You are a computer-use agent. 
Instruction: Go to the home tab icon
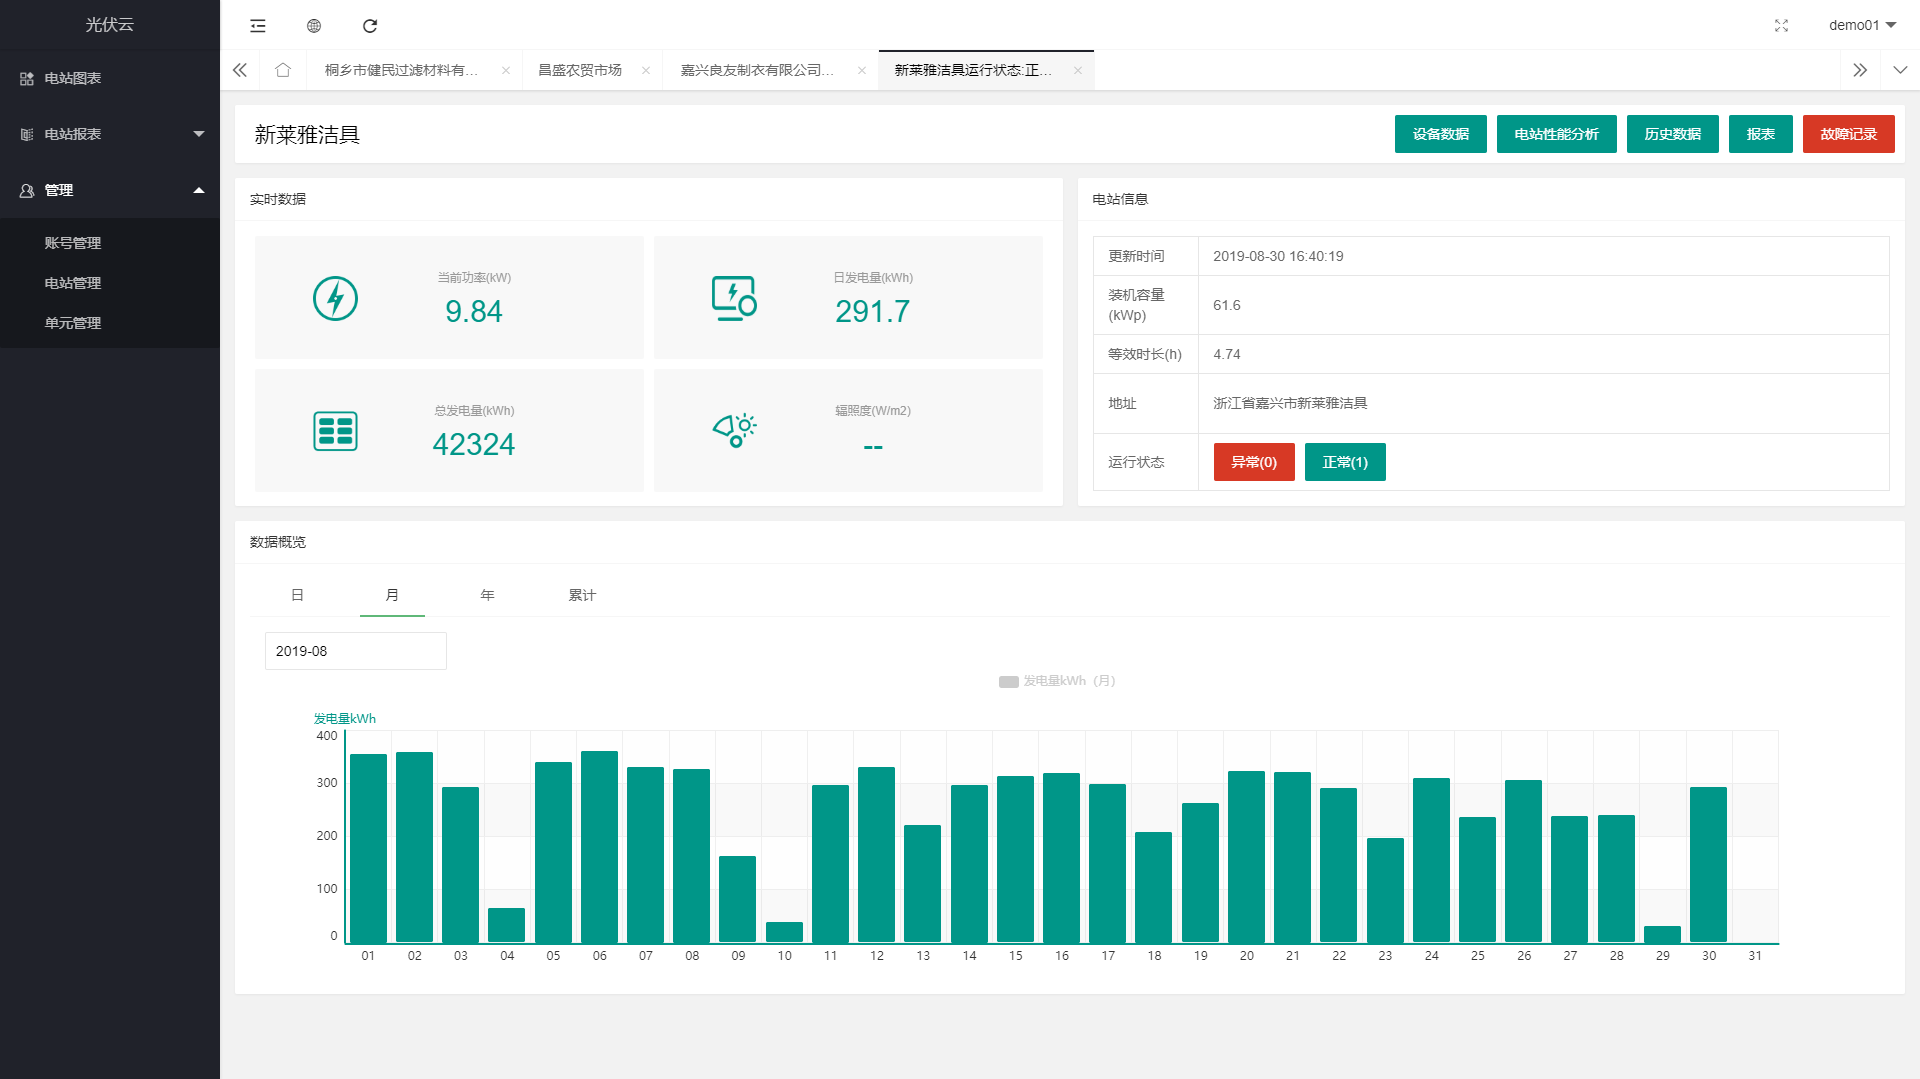[x=283, y=70]
